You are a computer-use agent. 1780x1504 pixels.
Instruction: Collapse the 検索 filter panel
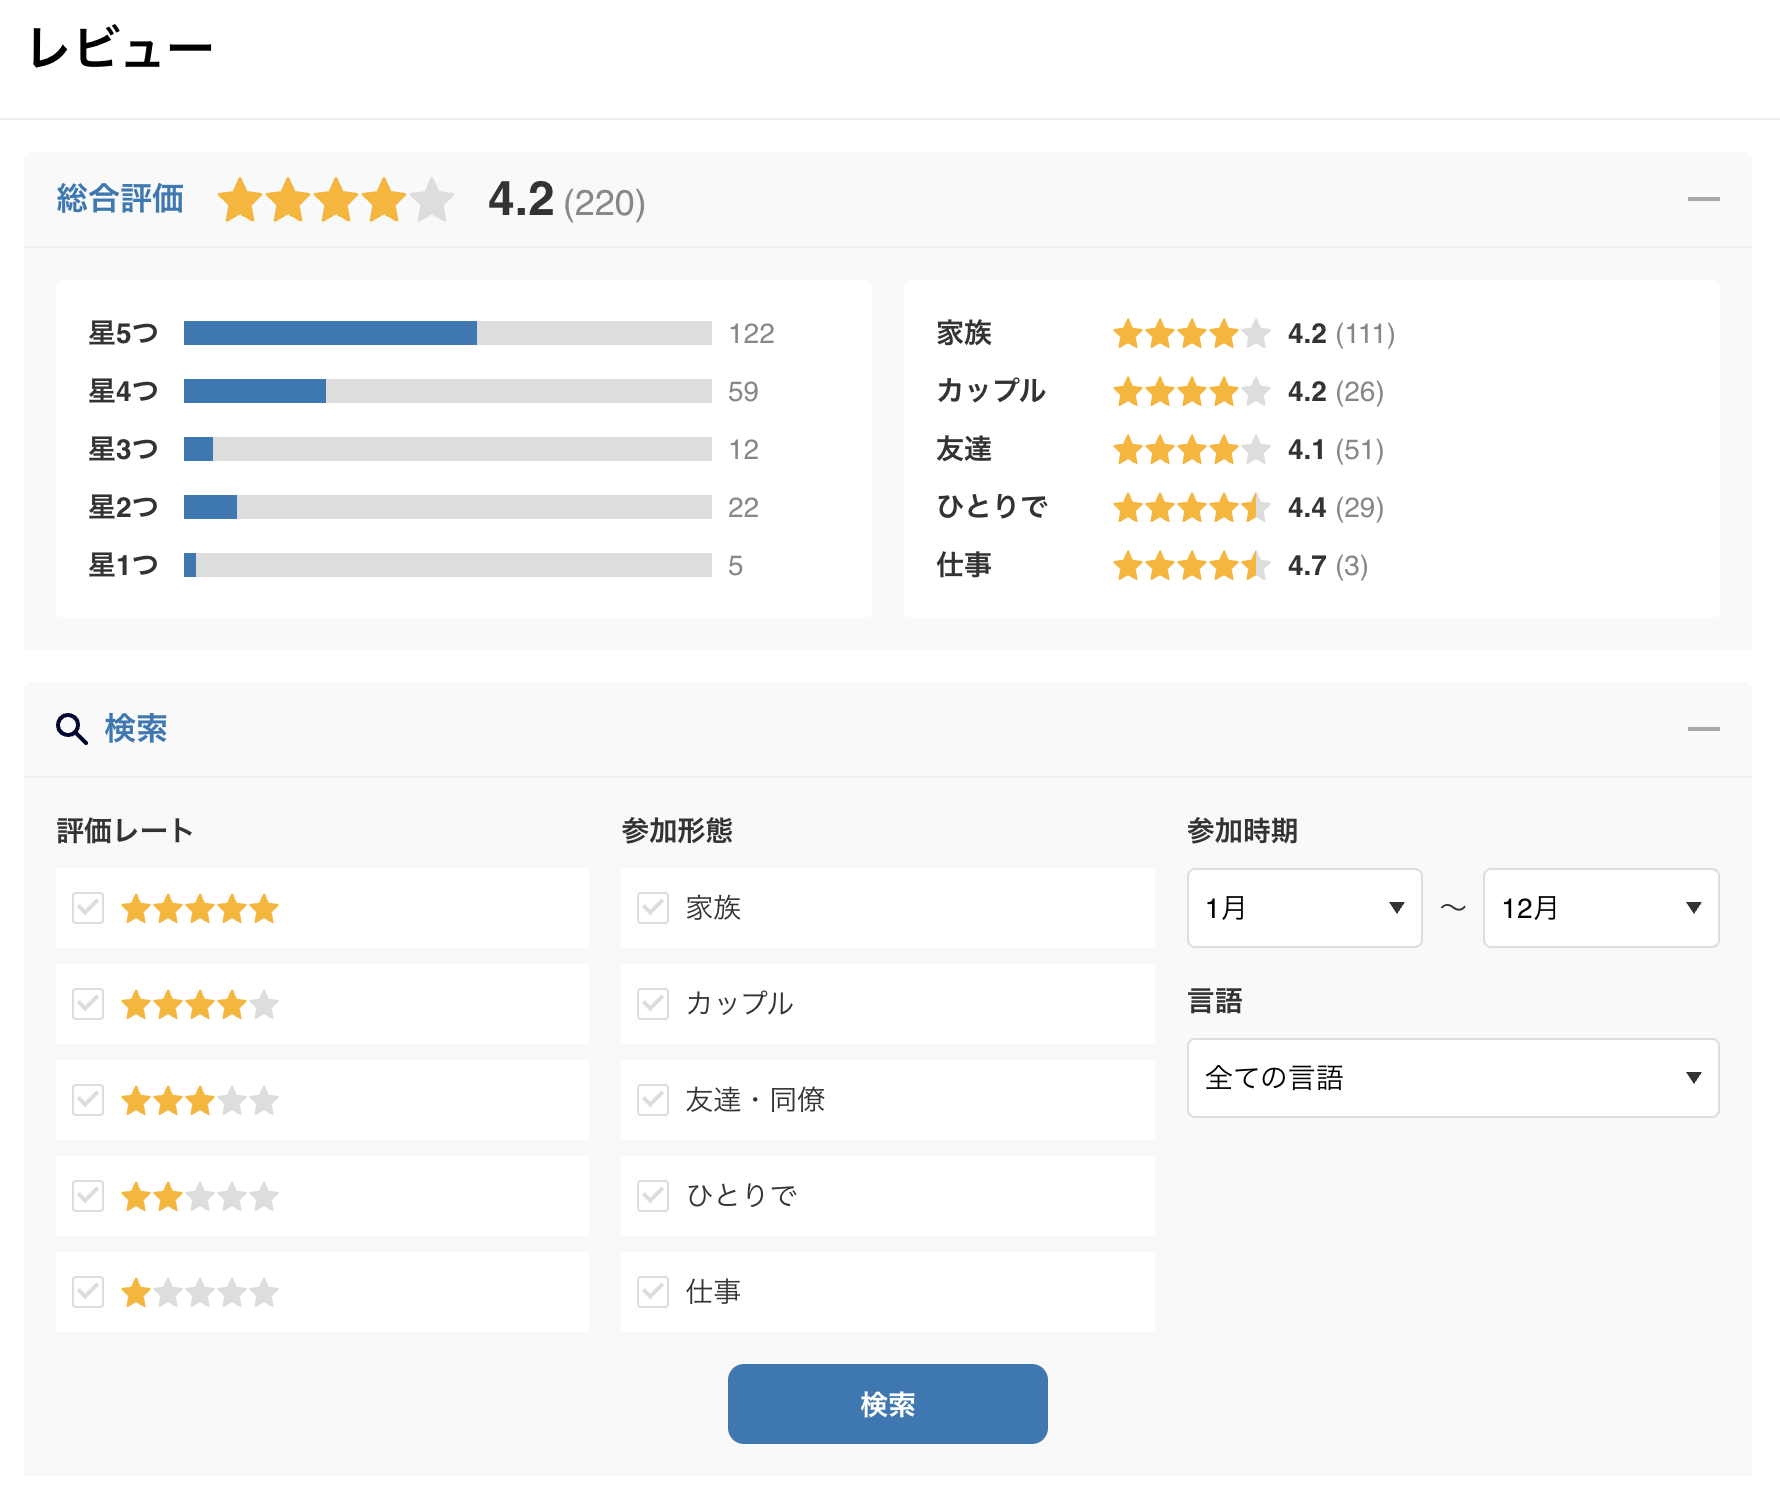(x=1703, y=729)
